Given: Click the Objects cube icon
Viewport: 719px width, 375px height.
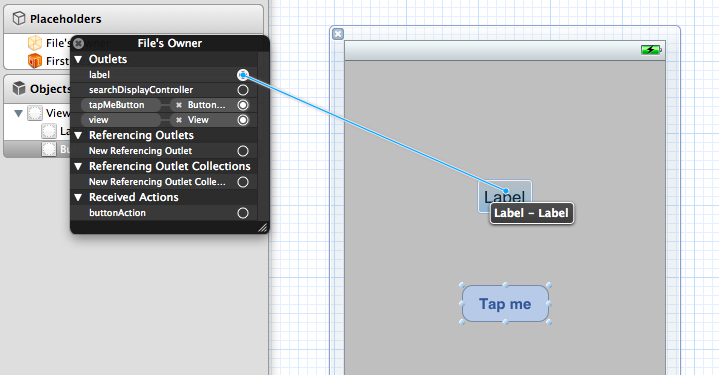Looking at the screenshot, I should pos(19,88).
